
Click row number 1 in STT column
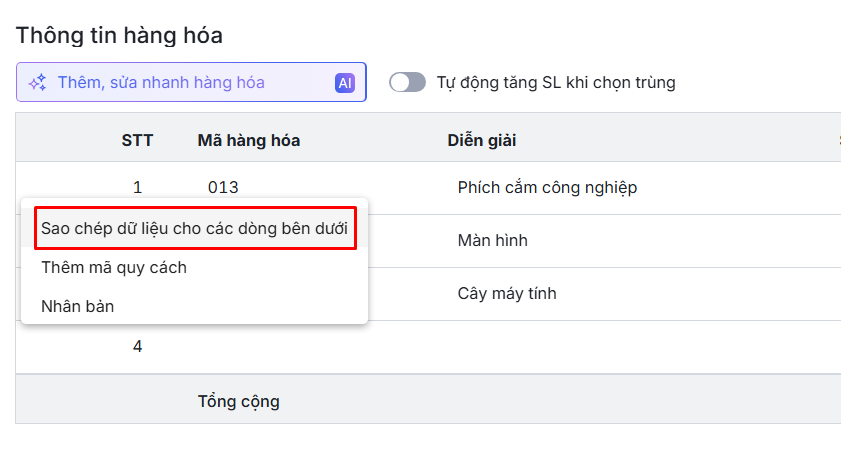(137, 187)
